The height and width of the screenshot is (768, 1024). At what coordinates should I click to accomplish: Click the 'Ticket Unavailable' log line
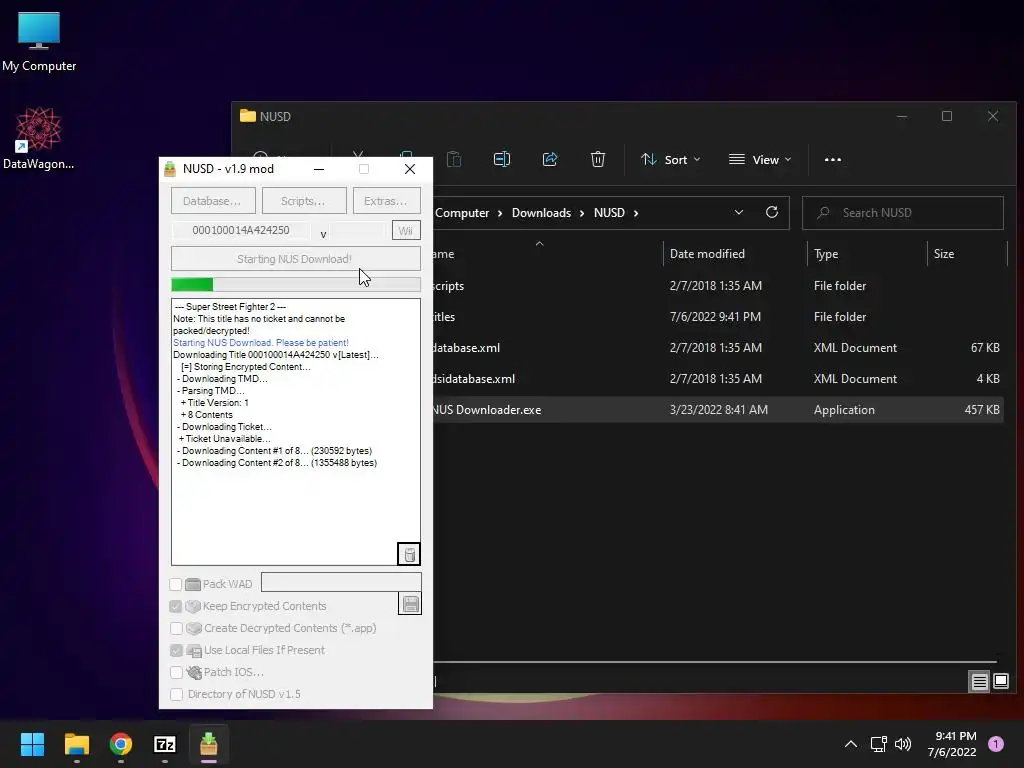pyautogui.click(x=225, y=439)
